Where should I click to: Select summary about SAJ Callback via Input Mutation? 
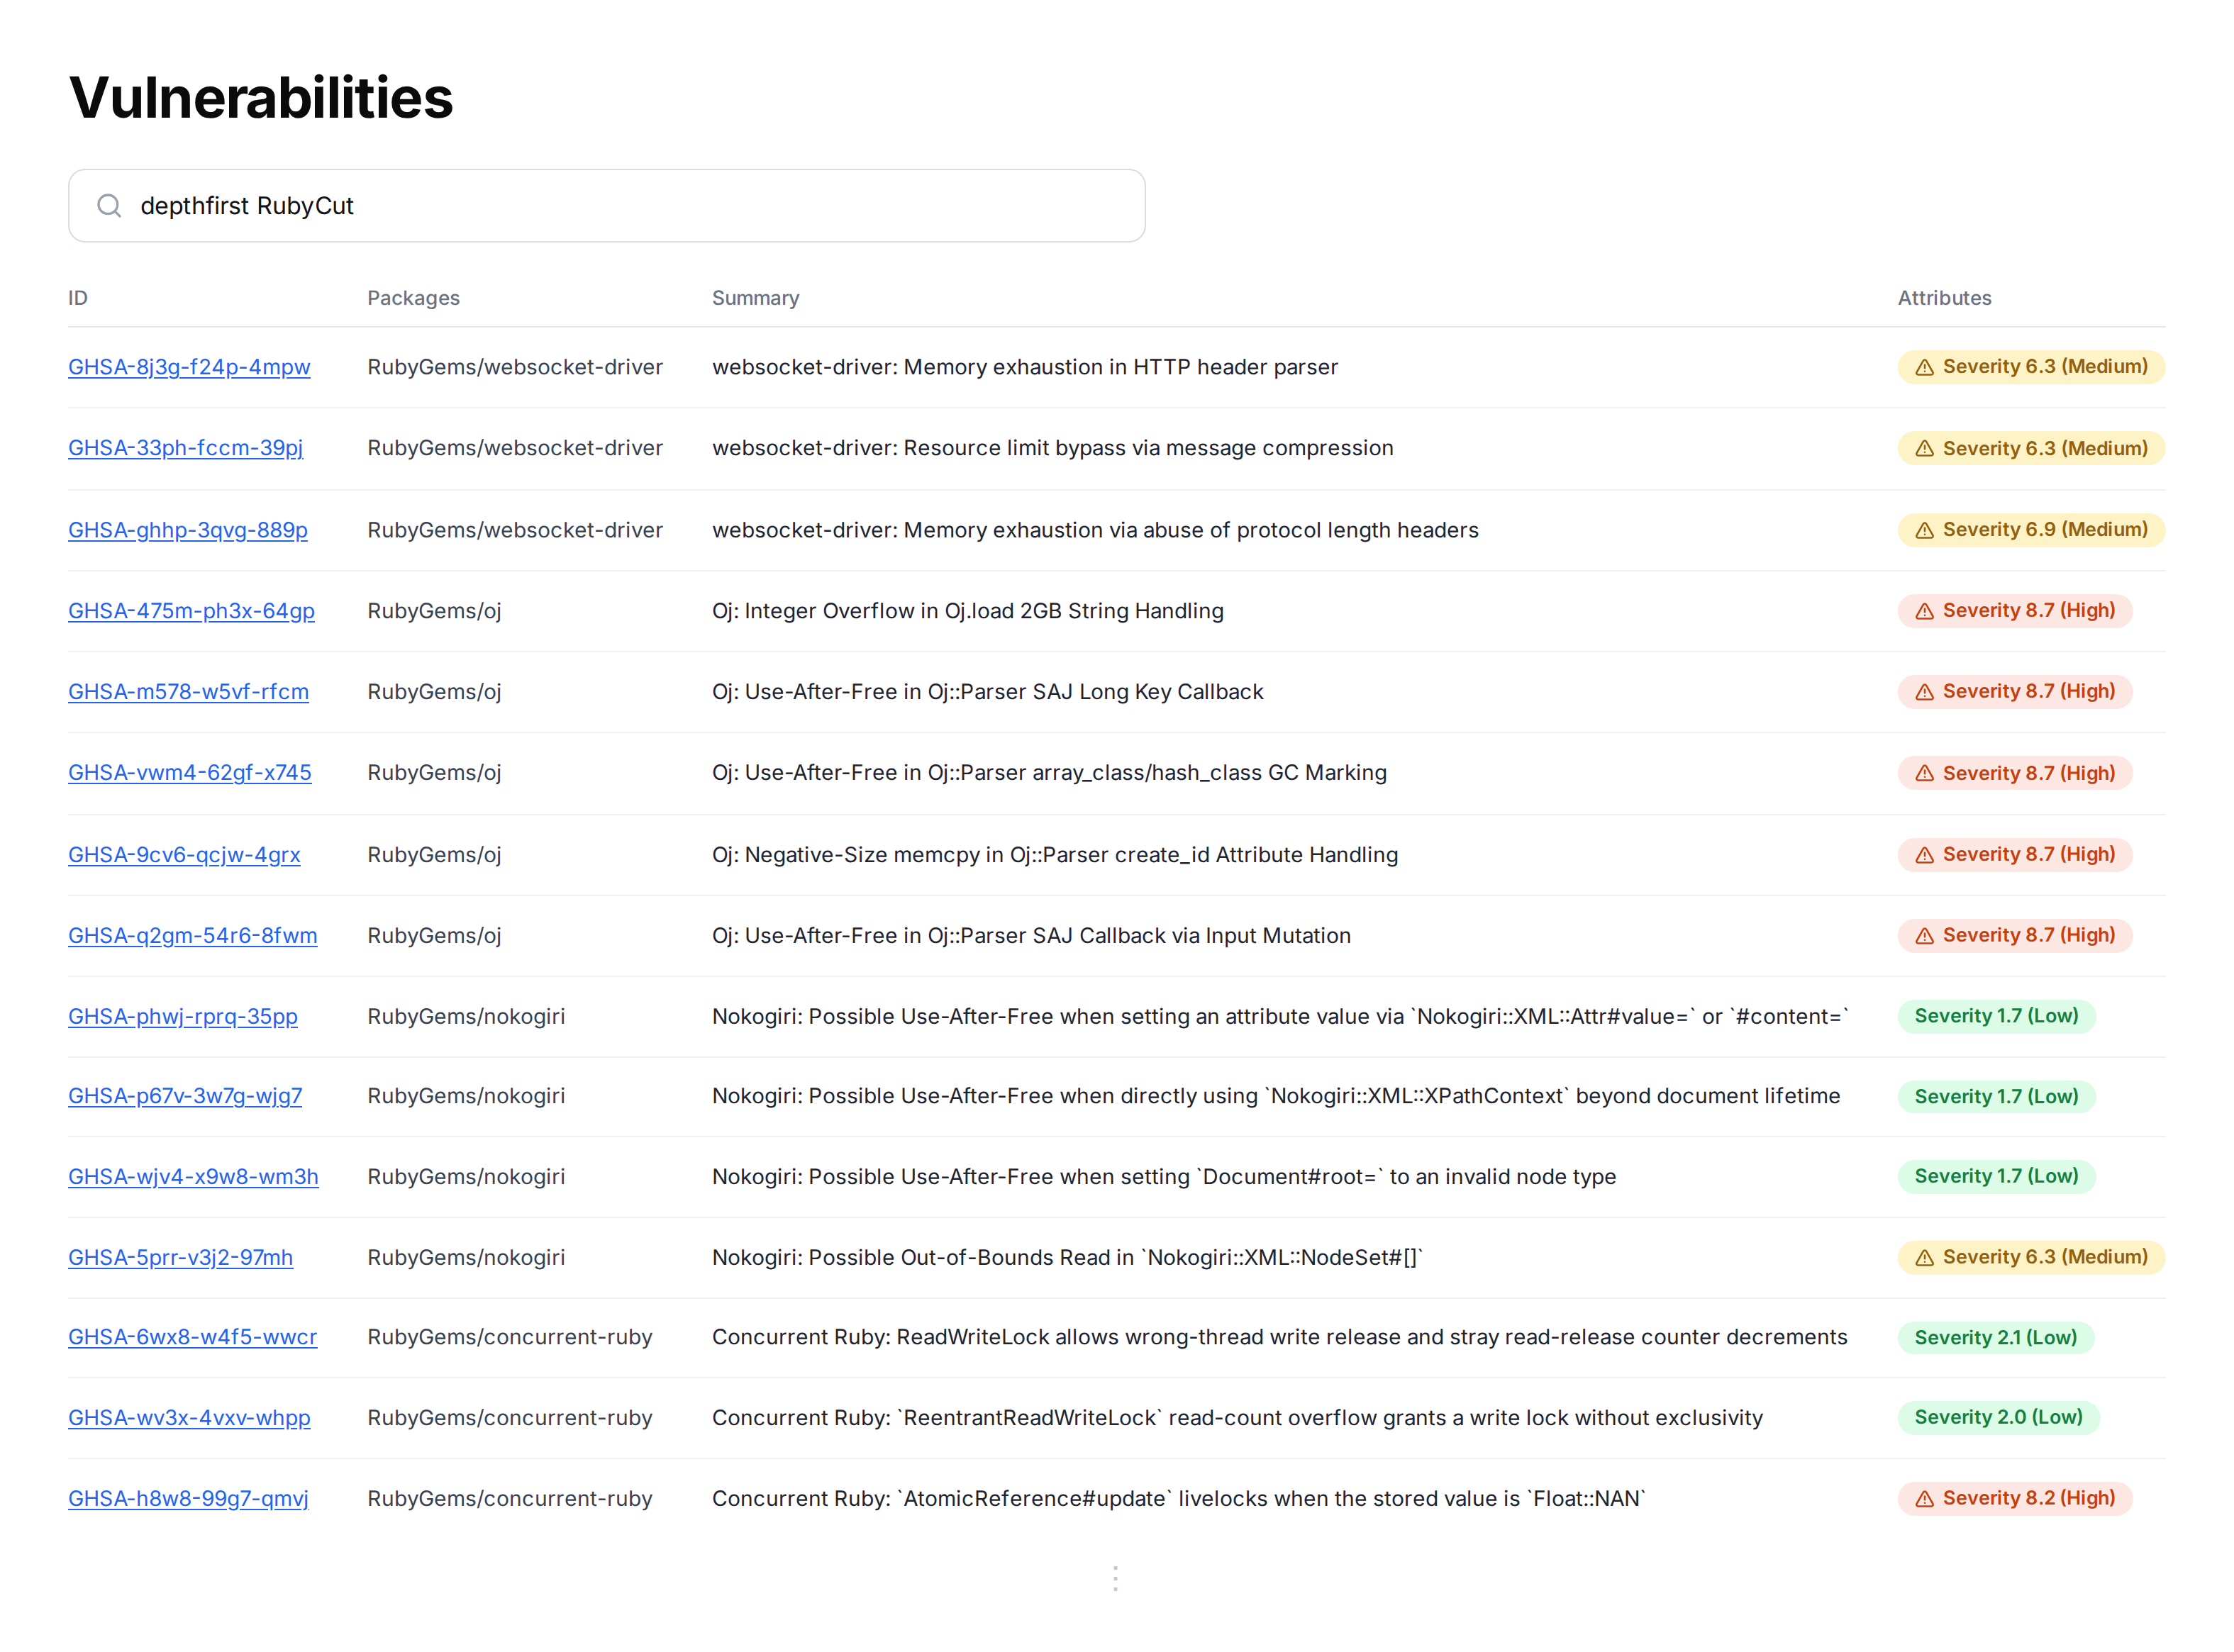(1031, 936)
